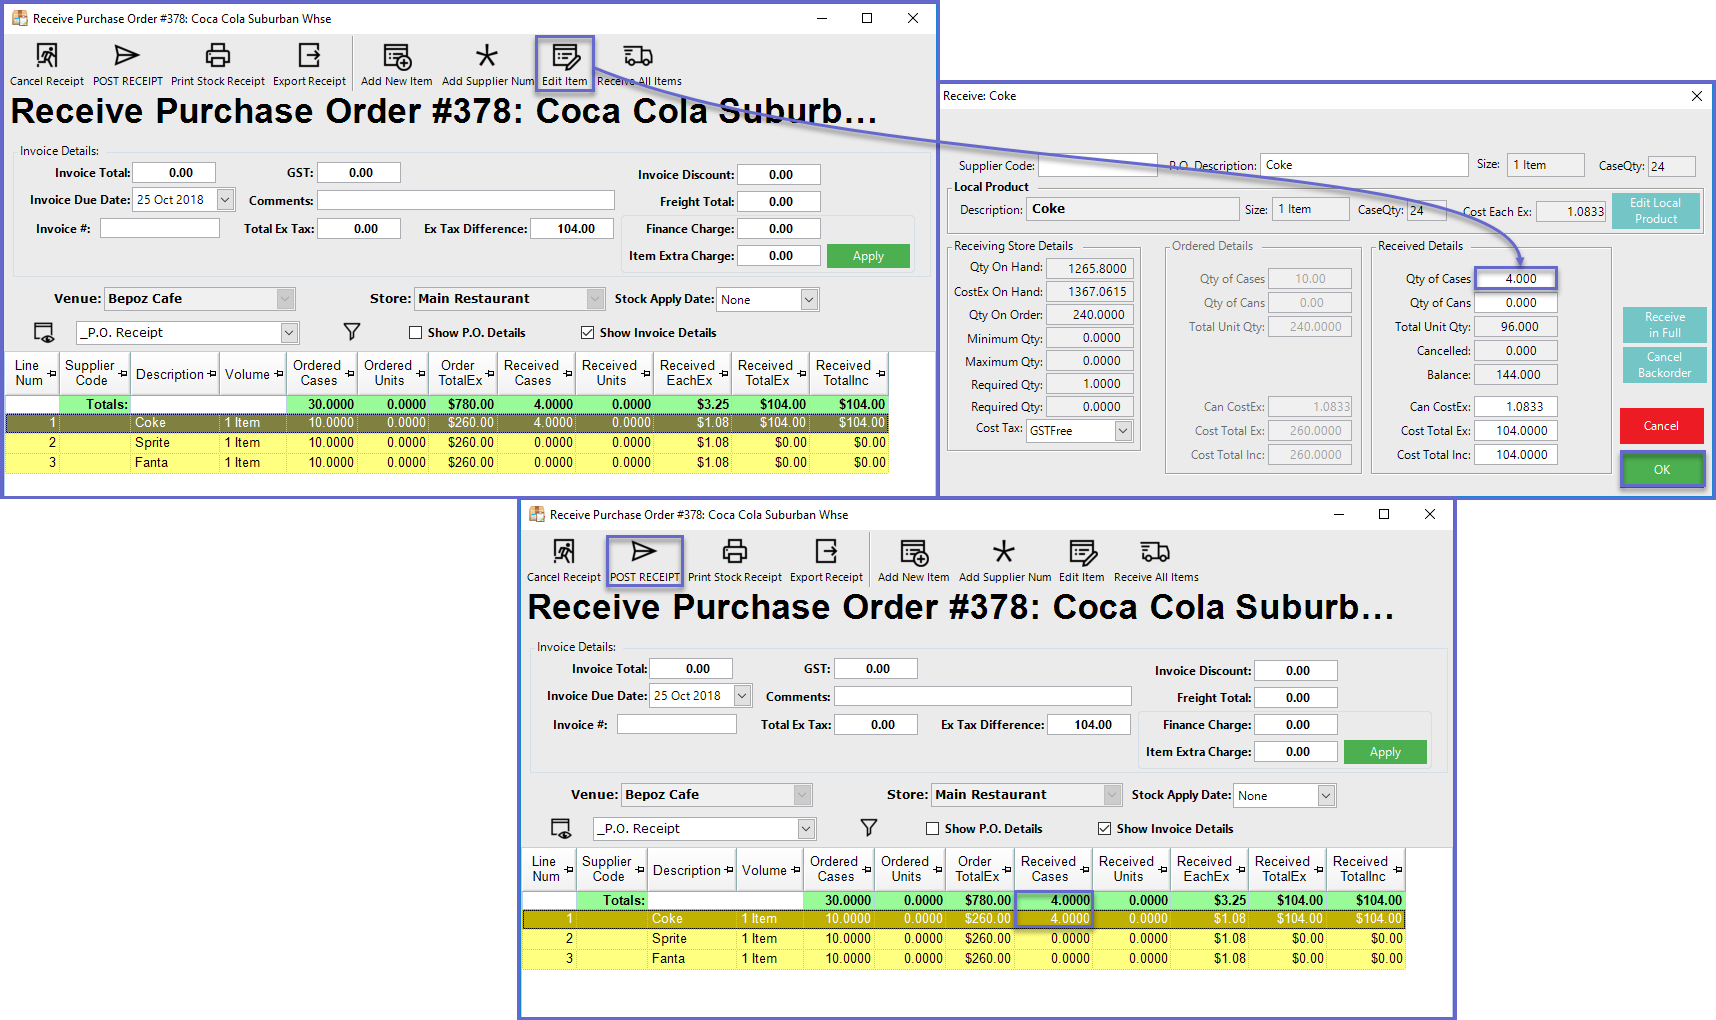Click Edit Local Product button
The width and height of the screenshot is (1716, 1020).
pos(1656,211)
